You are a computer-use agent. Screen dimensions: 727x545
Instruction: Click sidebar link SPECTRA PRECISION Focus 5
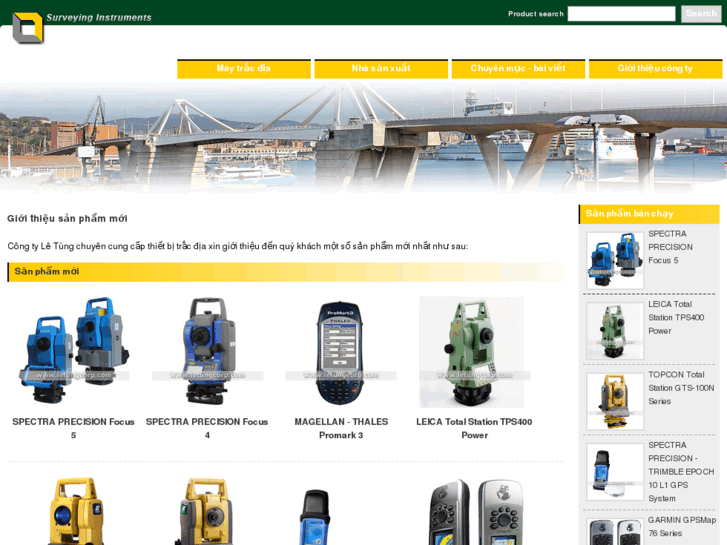click(x=670, y=247)
